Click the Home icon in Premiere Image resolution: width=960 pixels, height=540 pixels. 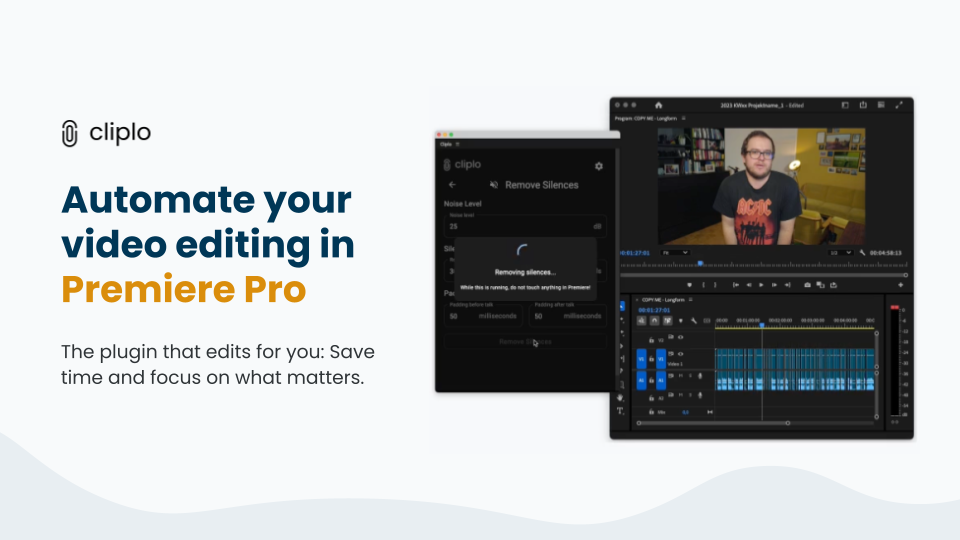[658, 105]
